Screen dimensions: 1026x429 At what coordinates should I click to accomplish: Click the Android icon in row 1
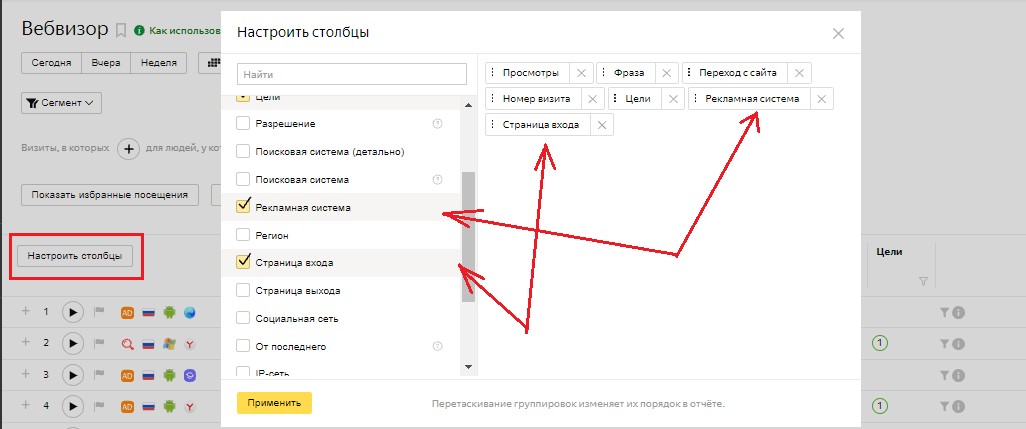169,313
